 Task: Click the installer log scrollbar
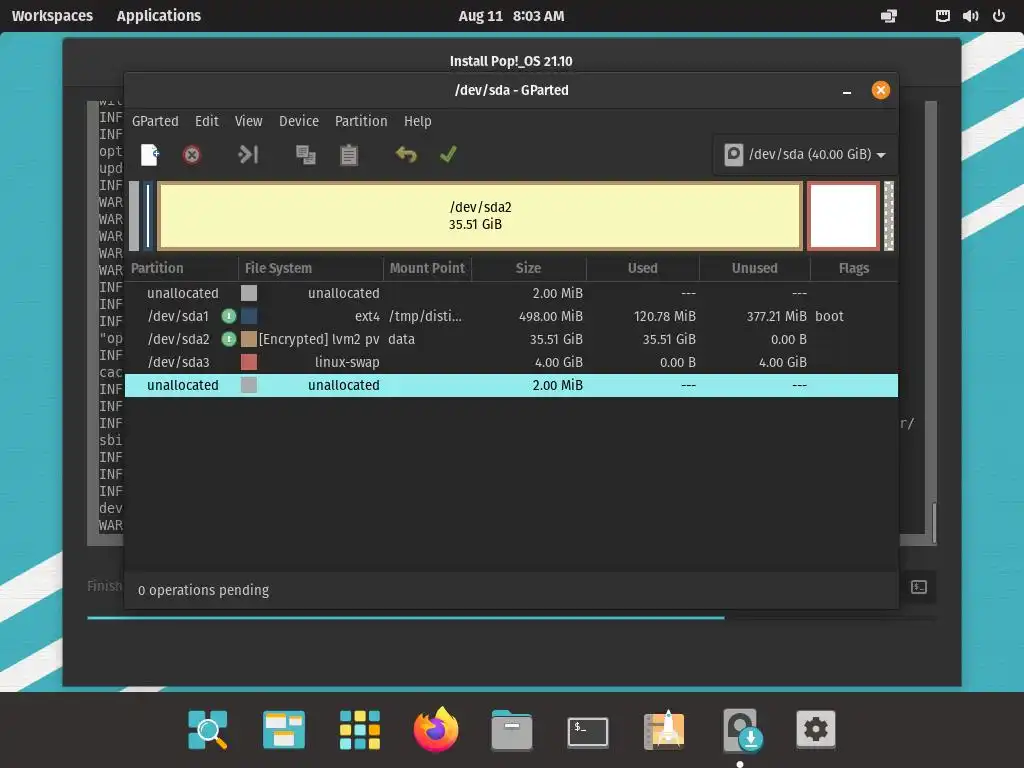point(934,522)
